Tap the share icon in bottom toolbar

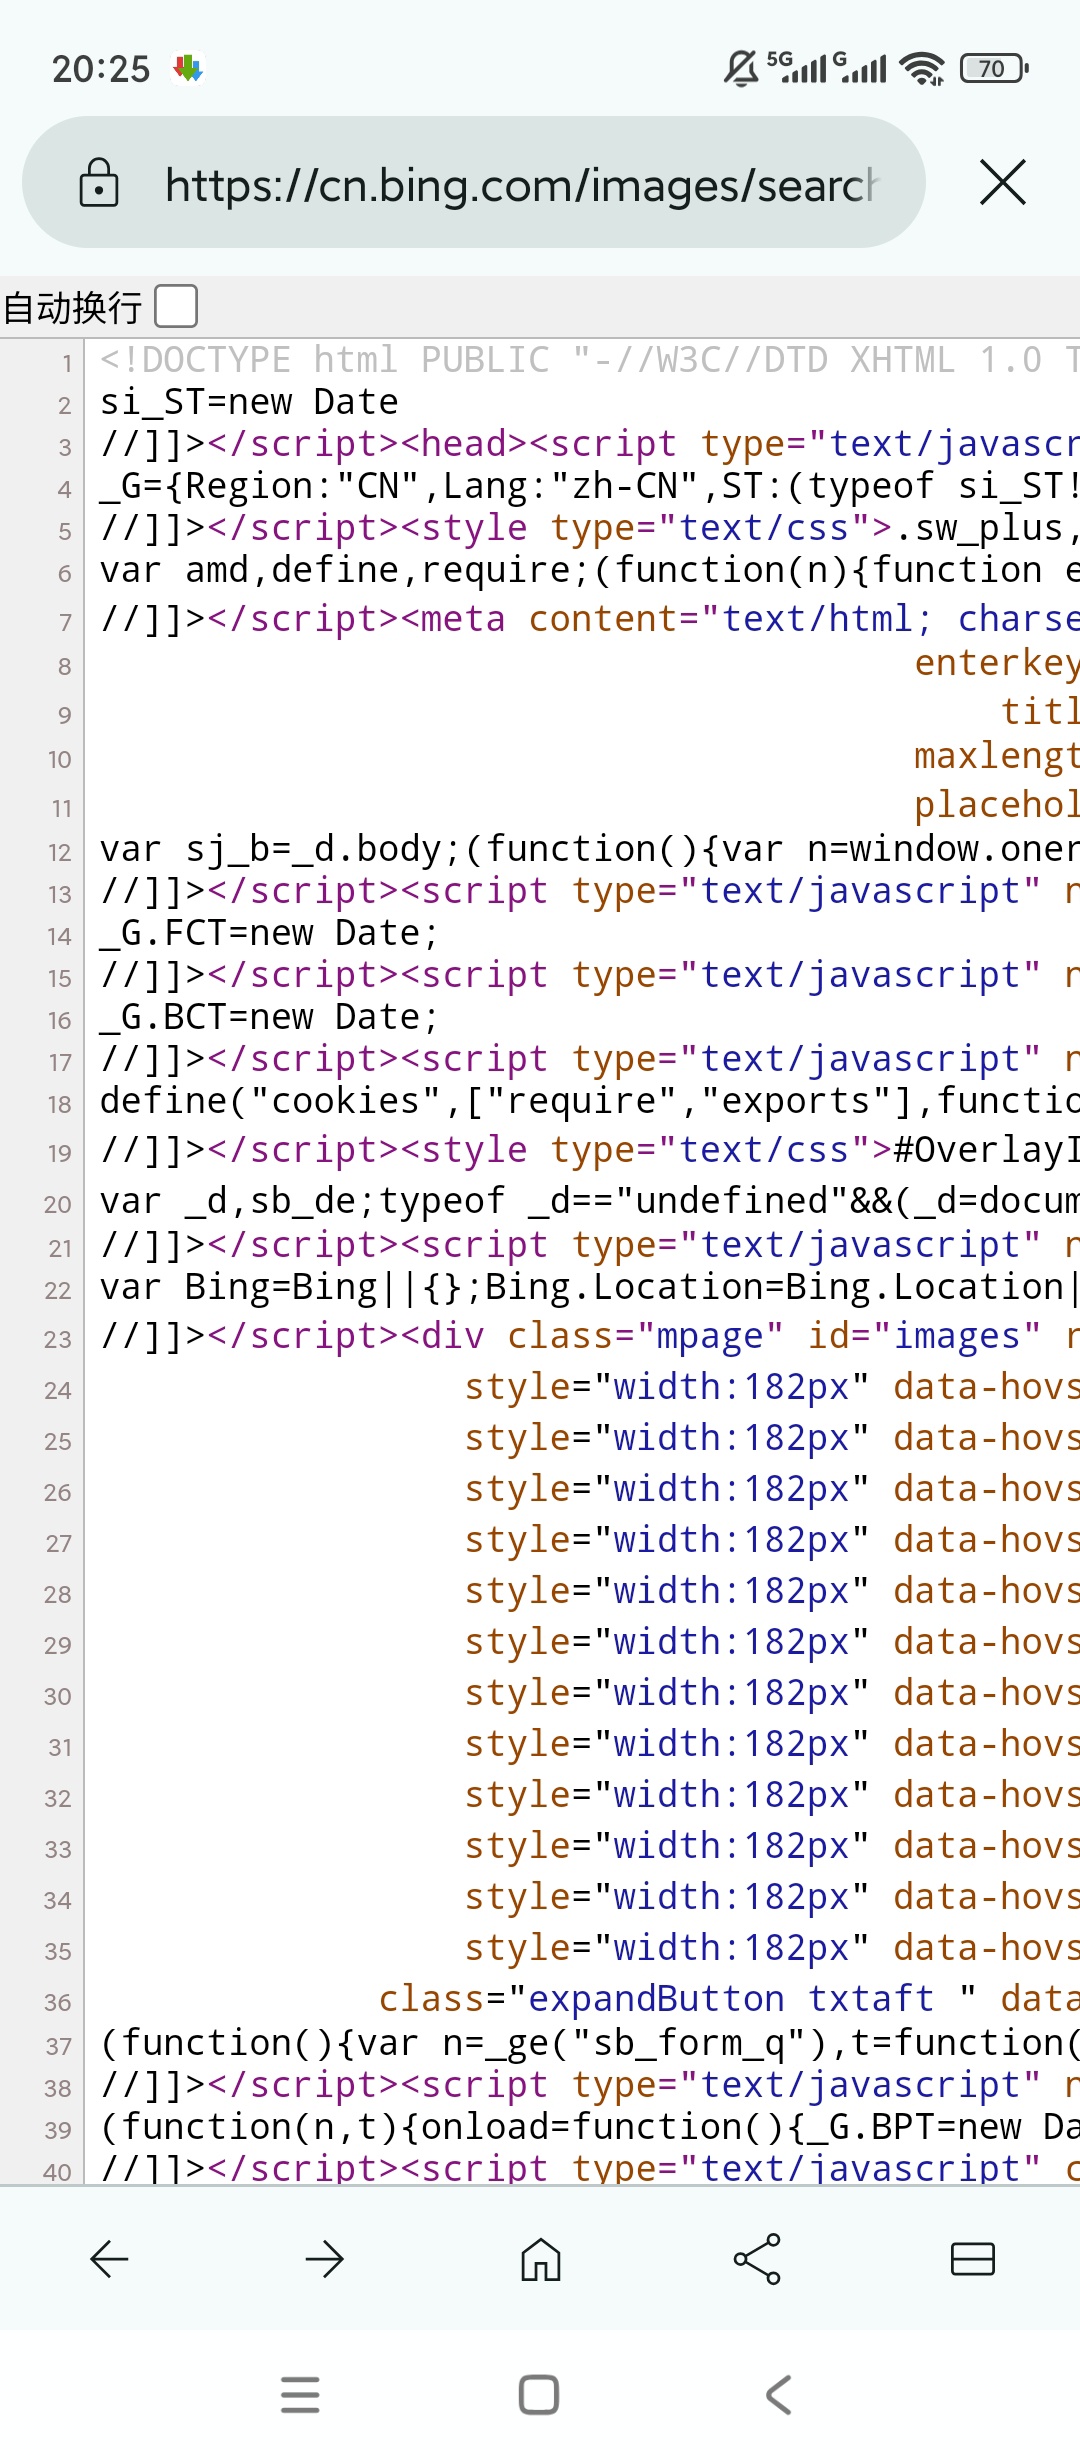pyautogui.click(x=757, y=2259)
